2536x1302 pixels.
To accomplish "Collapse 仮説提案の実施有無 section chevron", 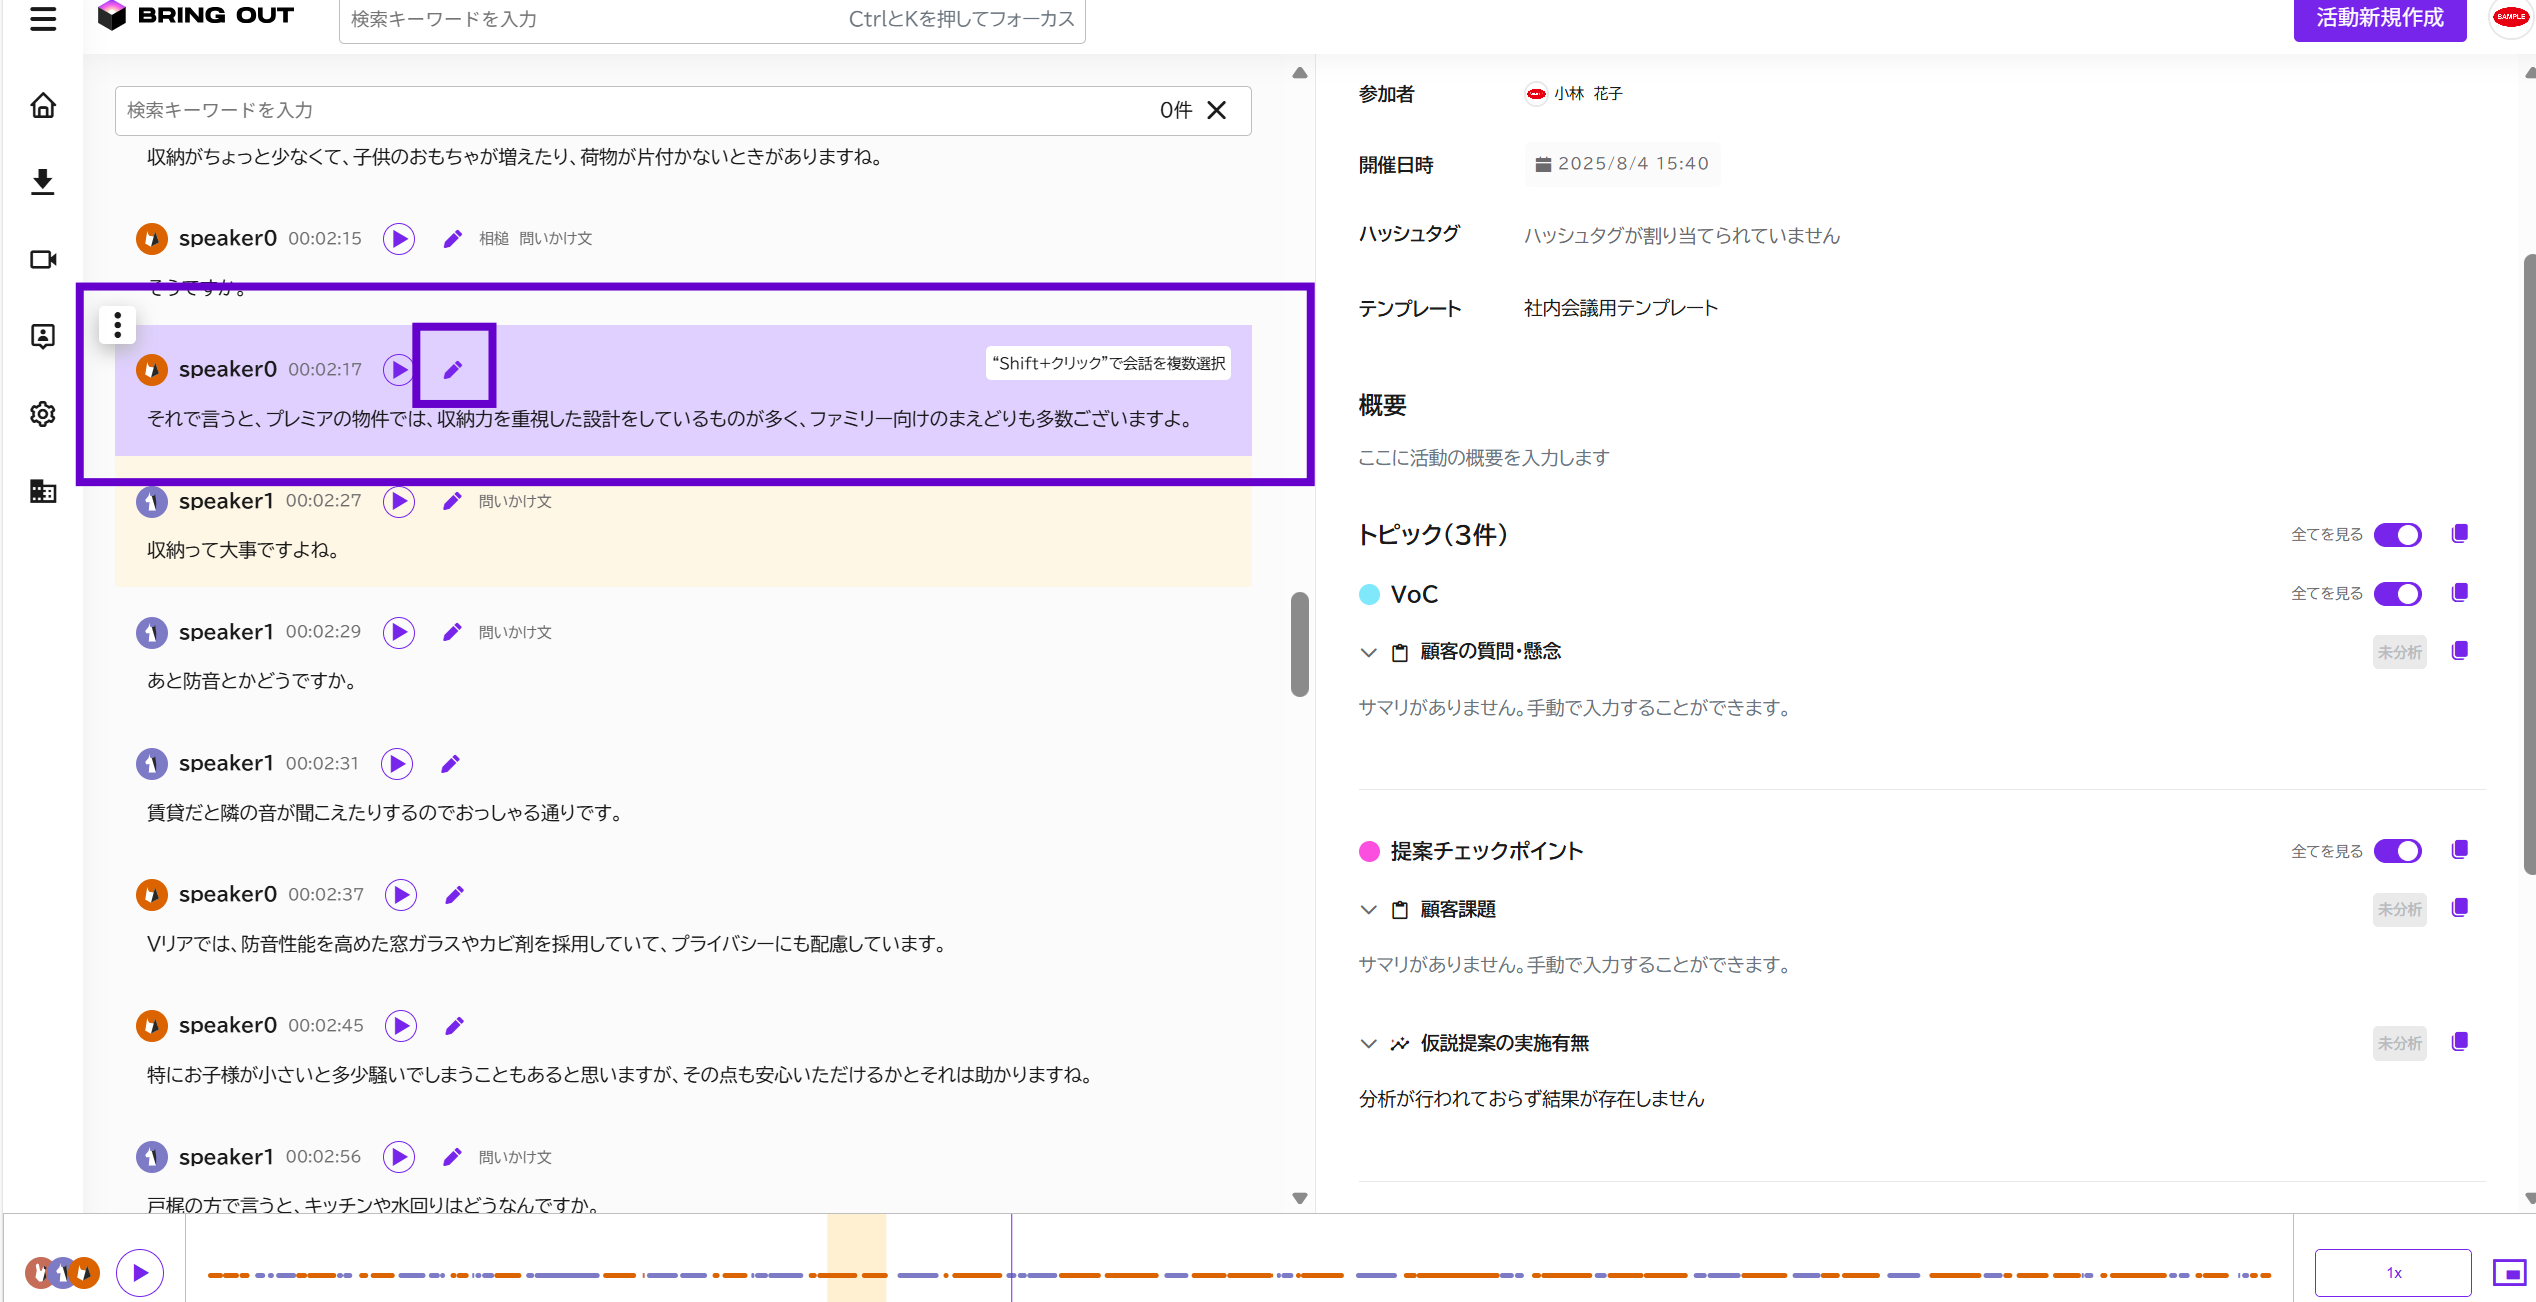I will [1369, 1043].
